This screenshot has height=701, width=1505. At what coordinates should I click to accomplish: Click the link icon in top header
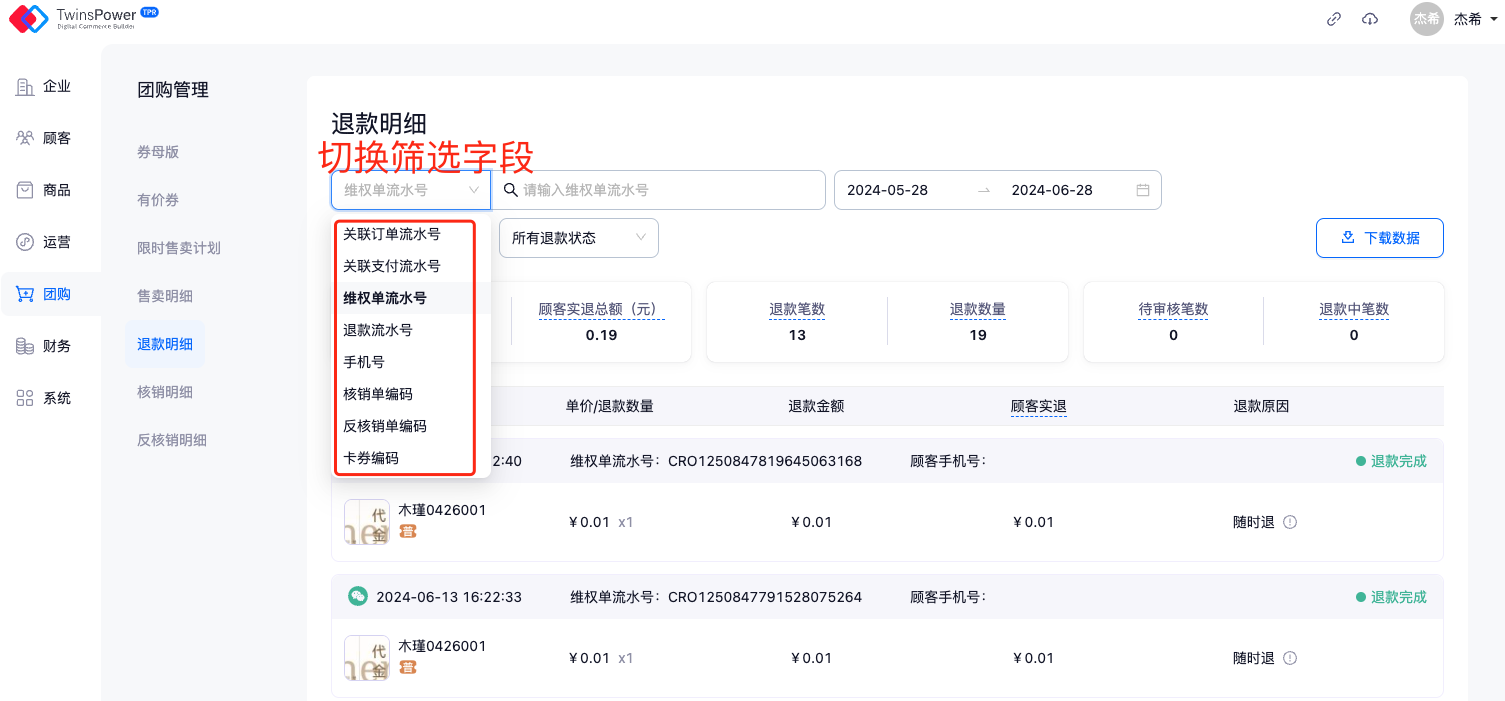[1333, 19]
